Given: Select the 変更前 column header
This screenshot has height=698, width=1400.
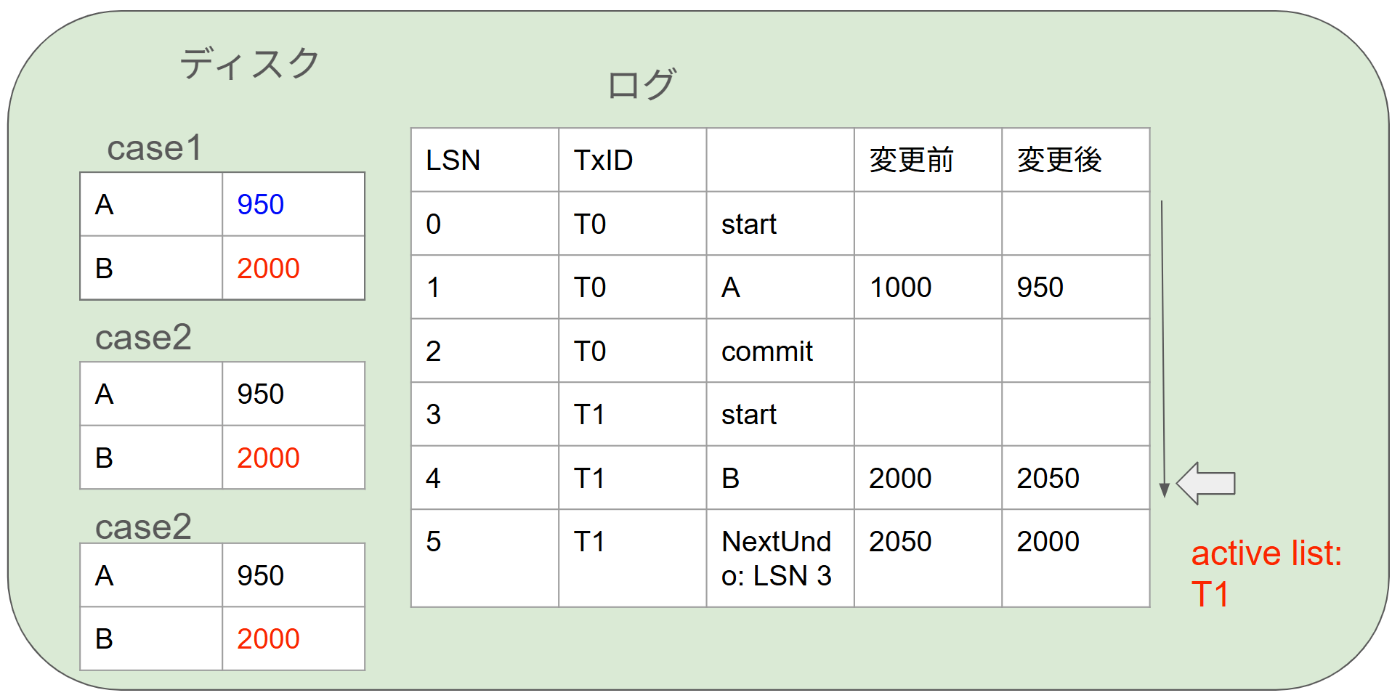Looking at the screenshot, I should point(911,160).
